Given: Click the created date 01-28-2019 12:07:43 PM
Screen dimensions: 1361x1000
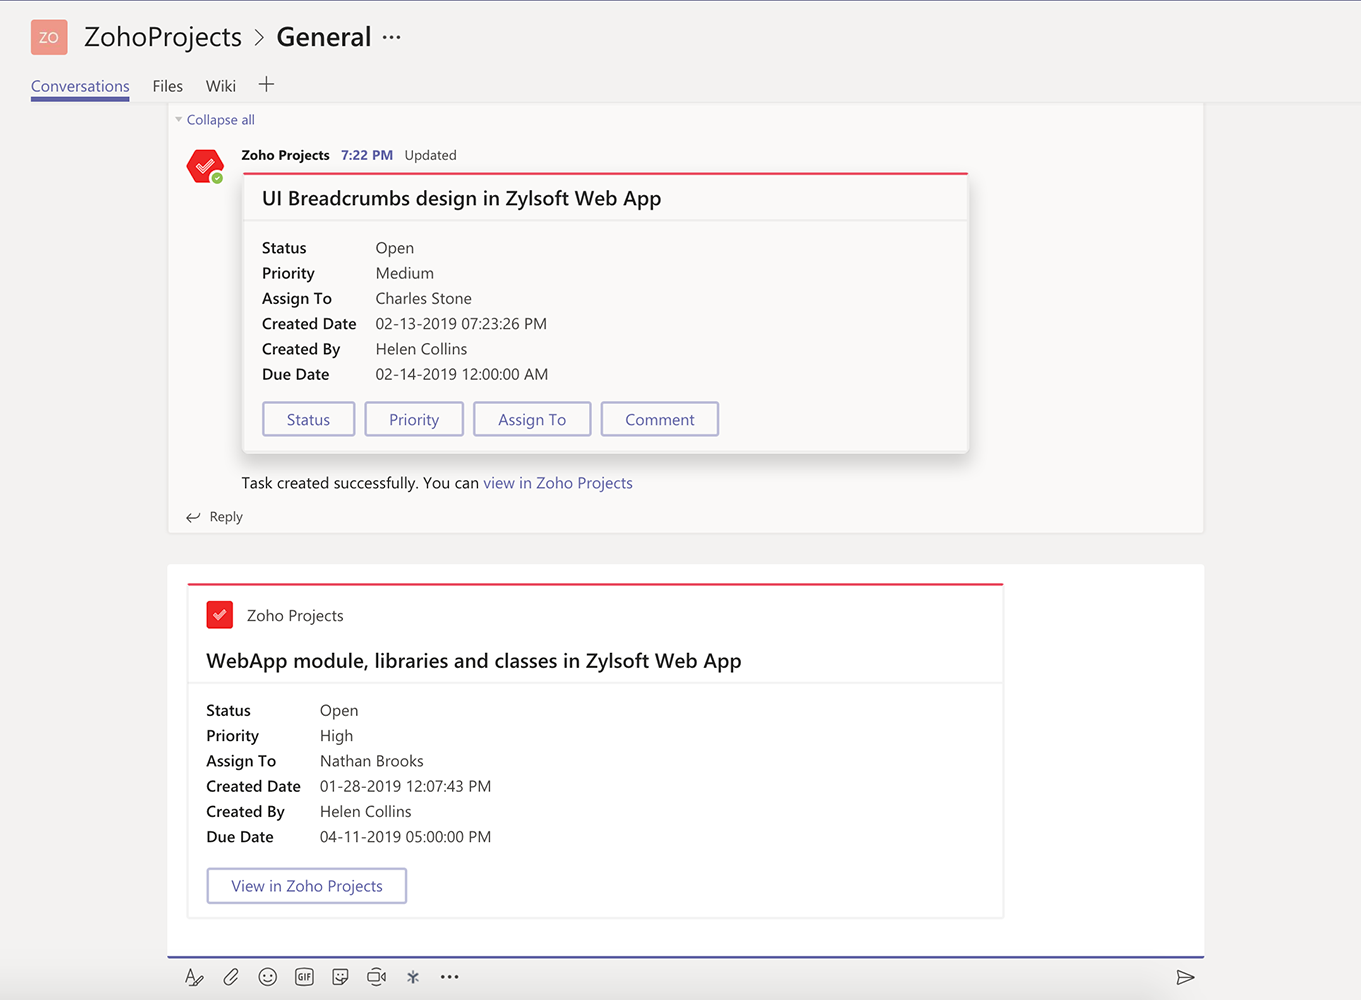Looking at the screenshot, I should tap(406, 786).
